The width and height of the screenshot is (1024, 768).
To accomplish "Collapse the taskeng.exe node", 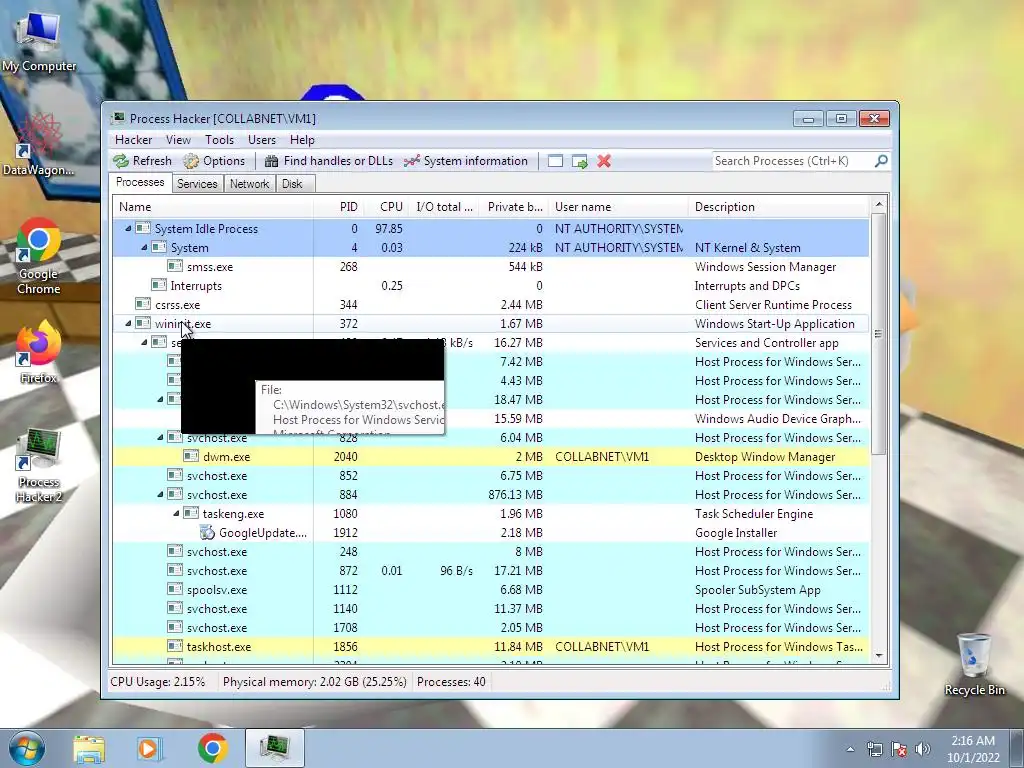I will click(x=176, y=513).
